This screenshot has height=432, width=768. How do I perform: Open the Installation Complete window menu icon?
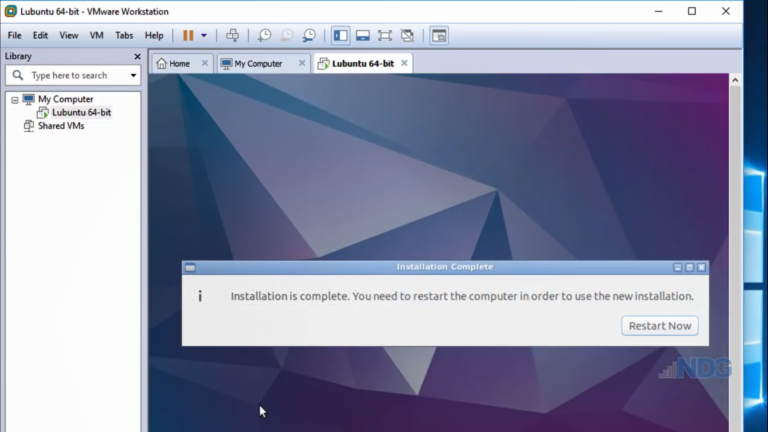(x=190, y=267)
